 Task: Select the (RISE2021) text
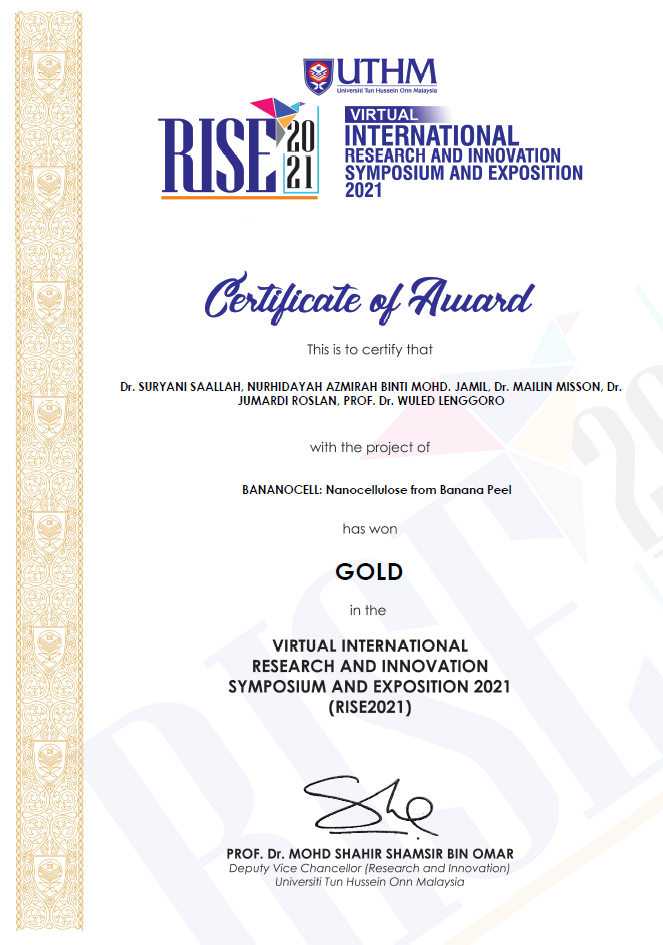tap(369, 707)
